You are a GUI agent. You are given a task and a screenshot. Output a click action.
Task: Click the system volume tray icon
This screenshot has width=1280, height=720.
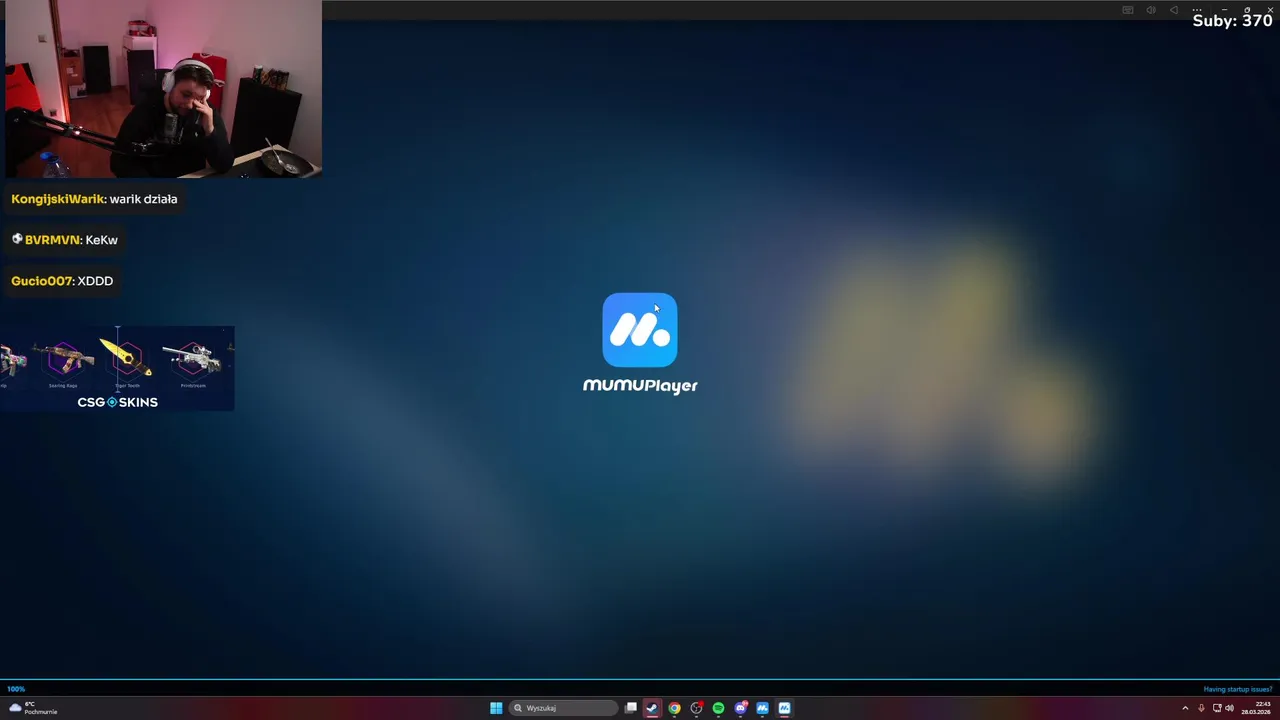(x=1229, y=708)
